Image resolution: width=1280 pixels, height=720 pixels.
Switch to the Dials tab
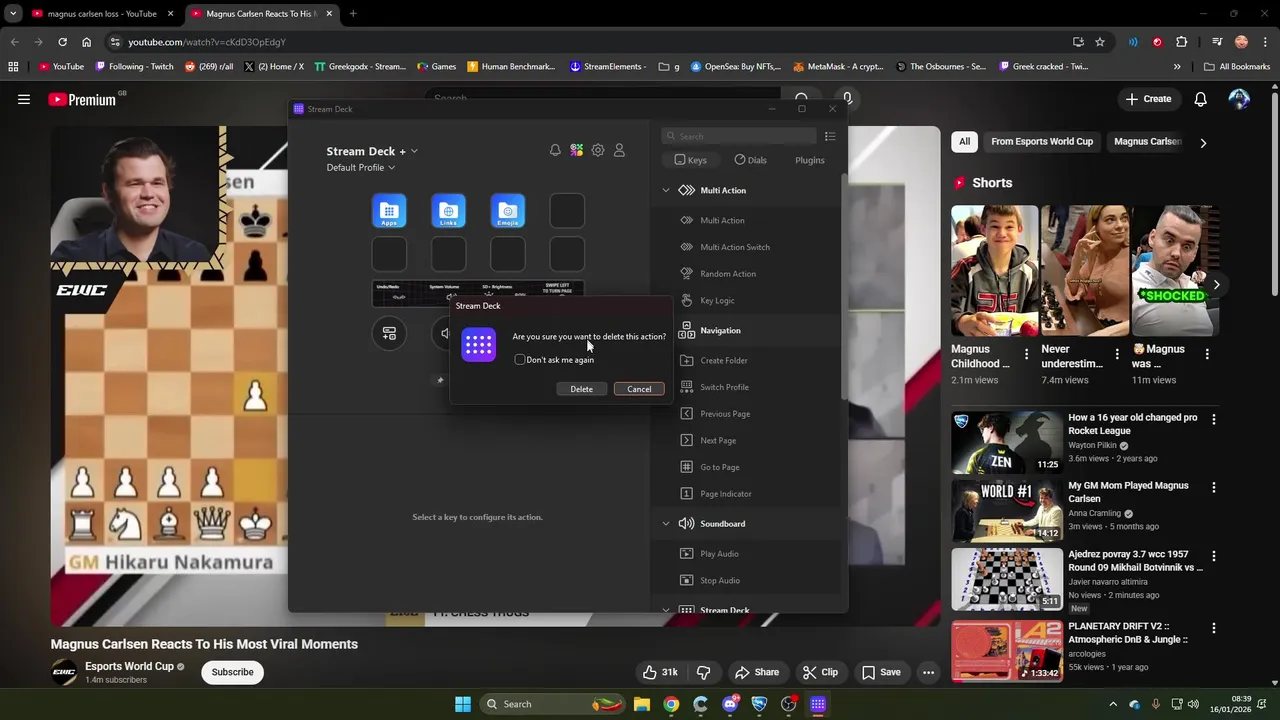point(750,160)
